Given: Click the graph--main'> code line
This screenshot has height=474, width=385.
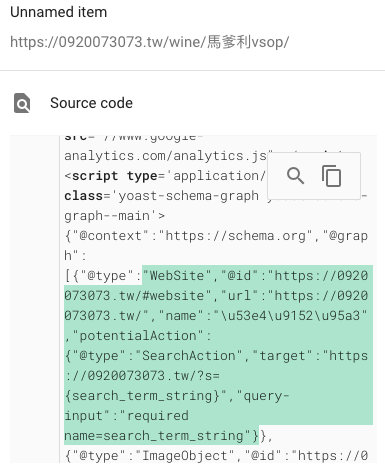Looking at the screenshot, I should click(x=115, y=216).
